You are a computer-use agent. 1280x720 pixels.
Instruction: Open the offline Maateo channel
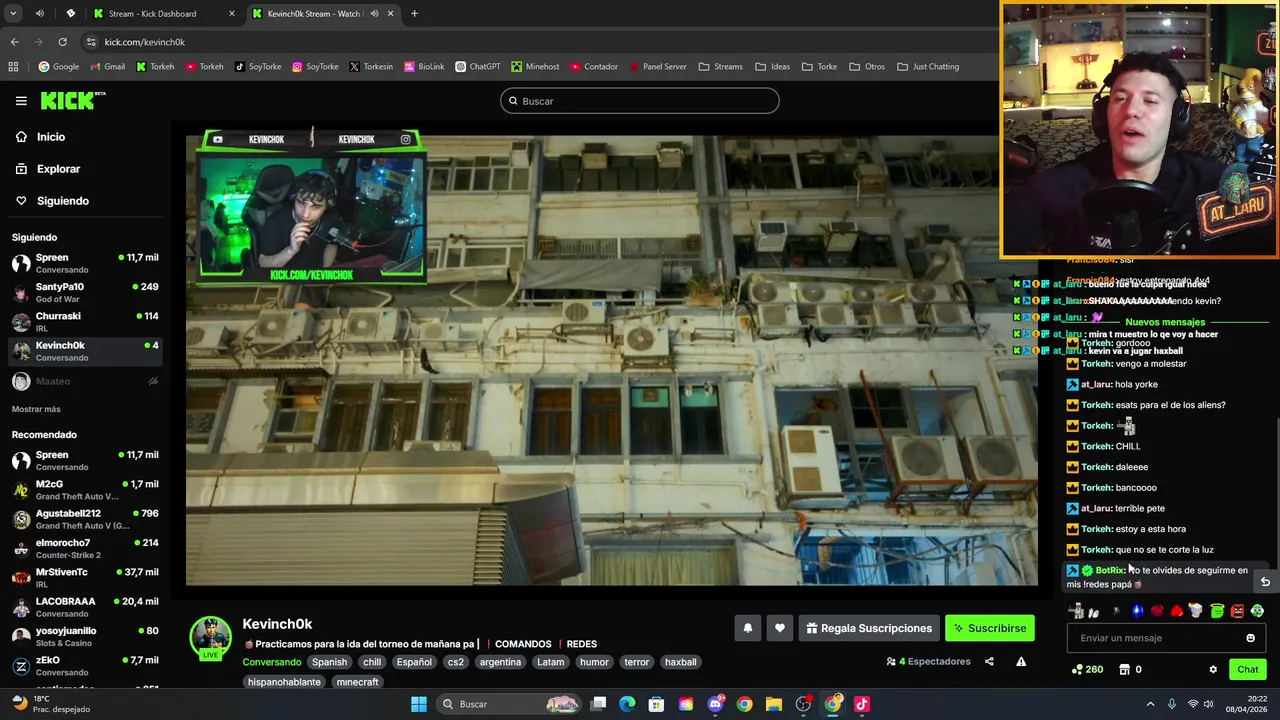click(85, 381)
